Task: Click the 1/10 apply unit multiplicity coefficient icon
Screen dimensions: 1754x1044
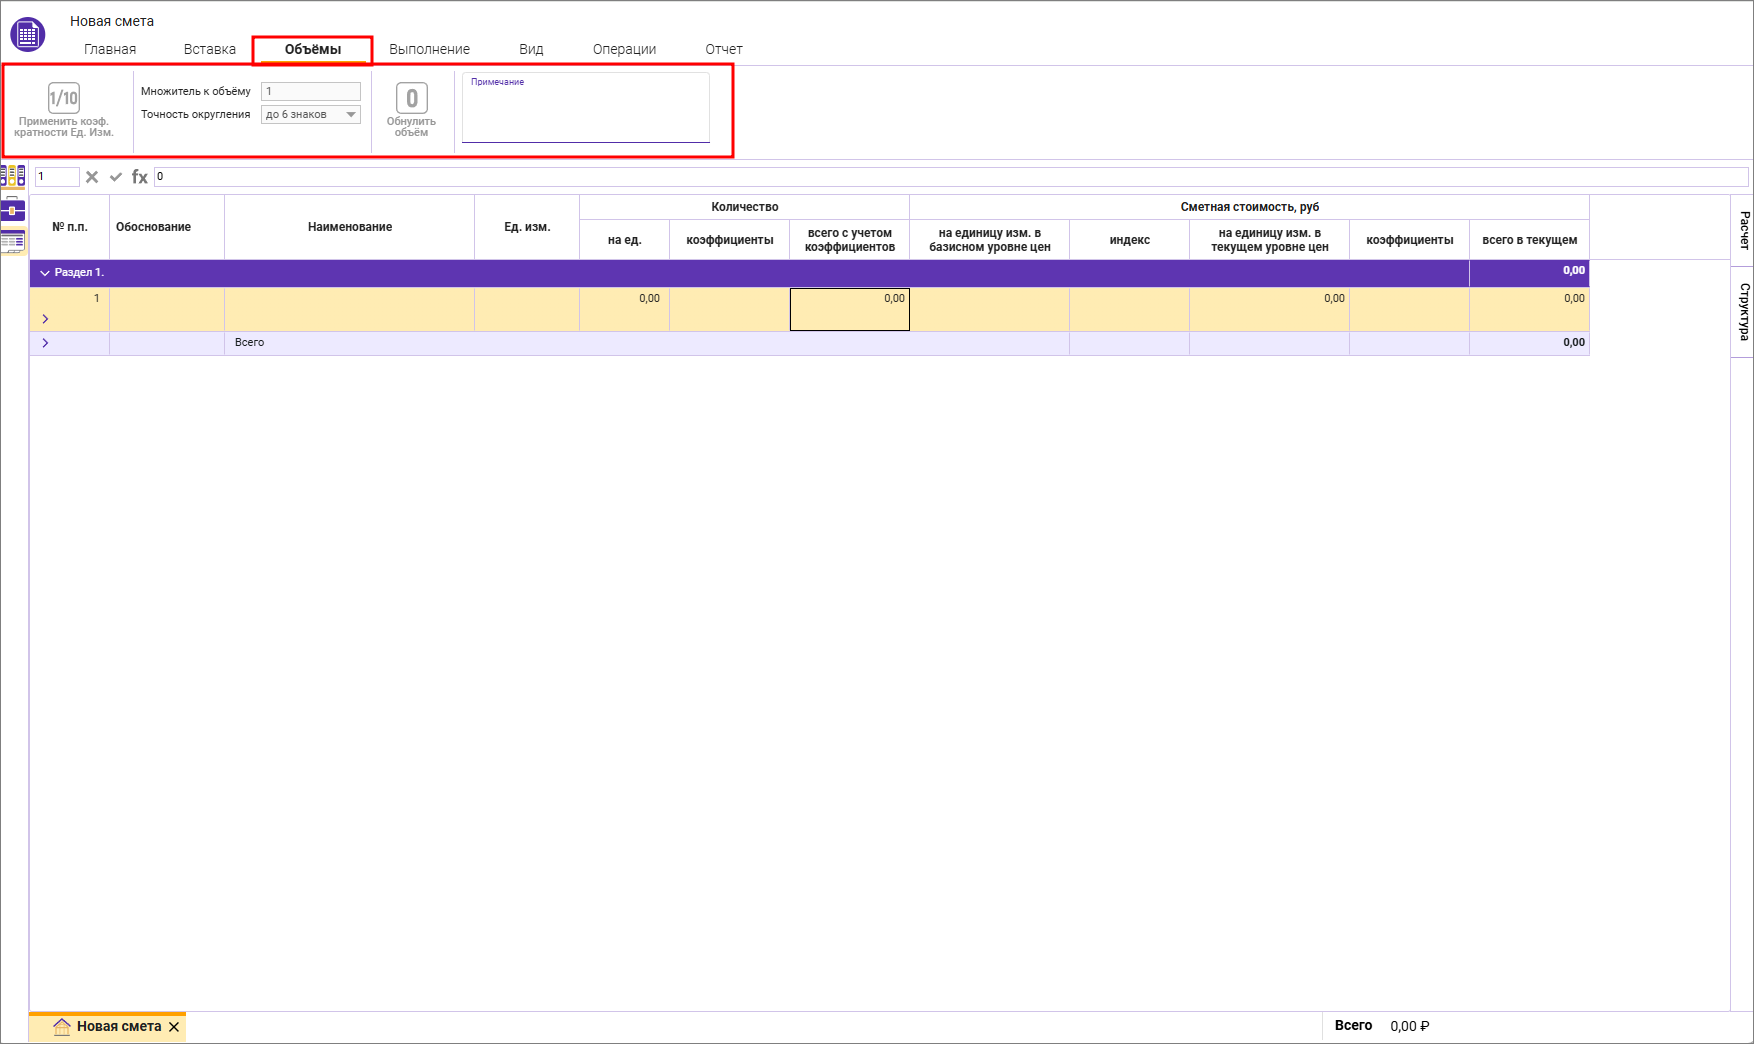Action: (64, 98)
